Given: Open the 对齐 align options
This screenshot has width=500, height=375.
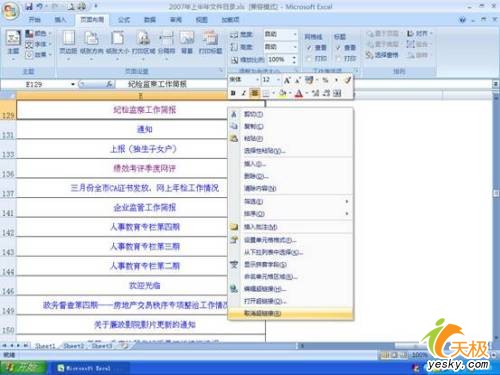Looking at the screenshot, I should 419,34.
